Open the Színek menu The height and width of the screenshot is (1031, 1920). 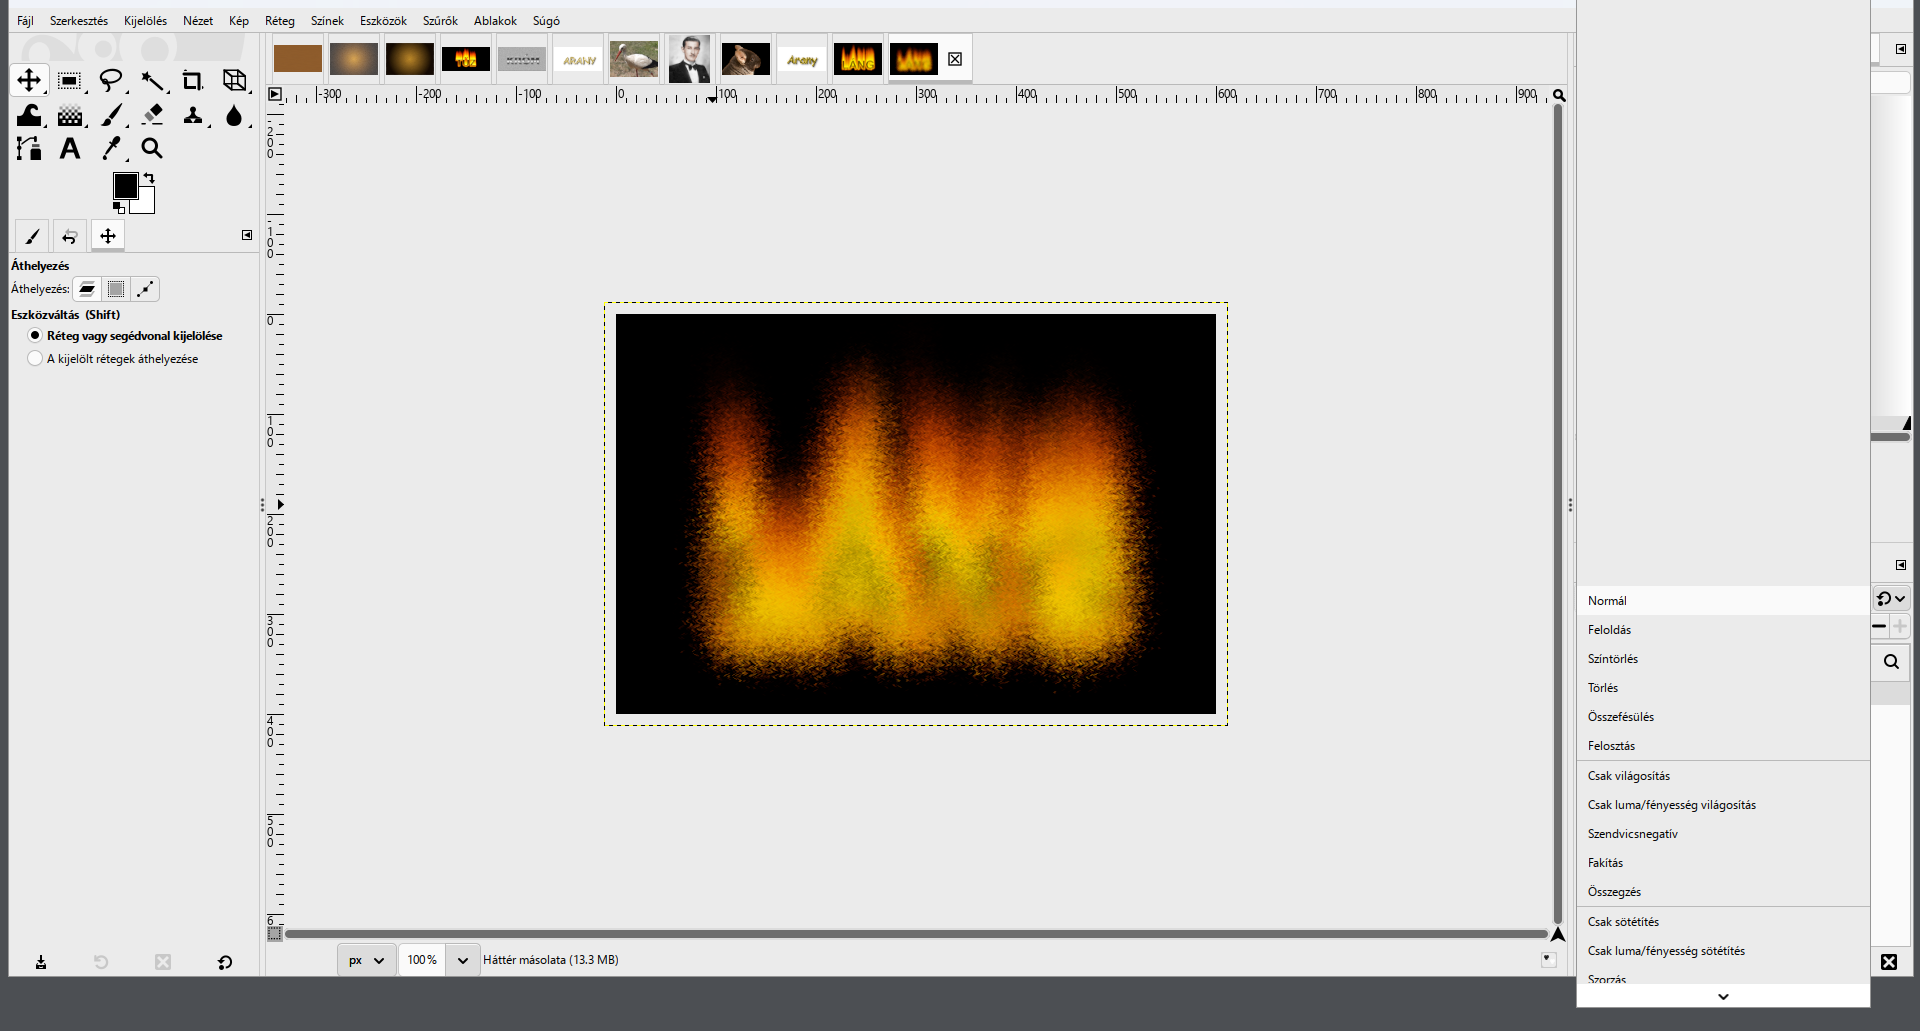click(x=327, y=21)
